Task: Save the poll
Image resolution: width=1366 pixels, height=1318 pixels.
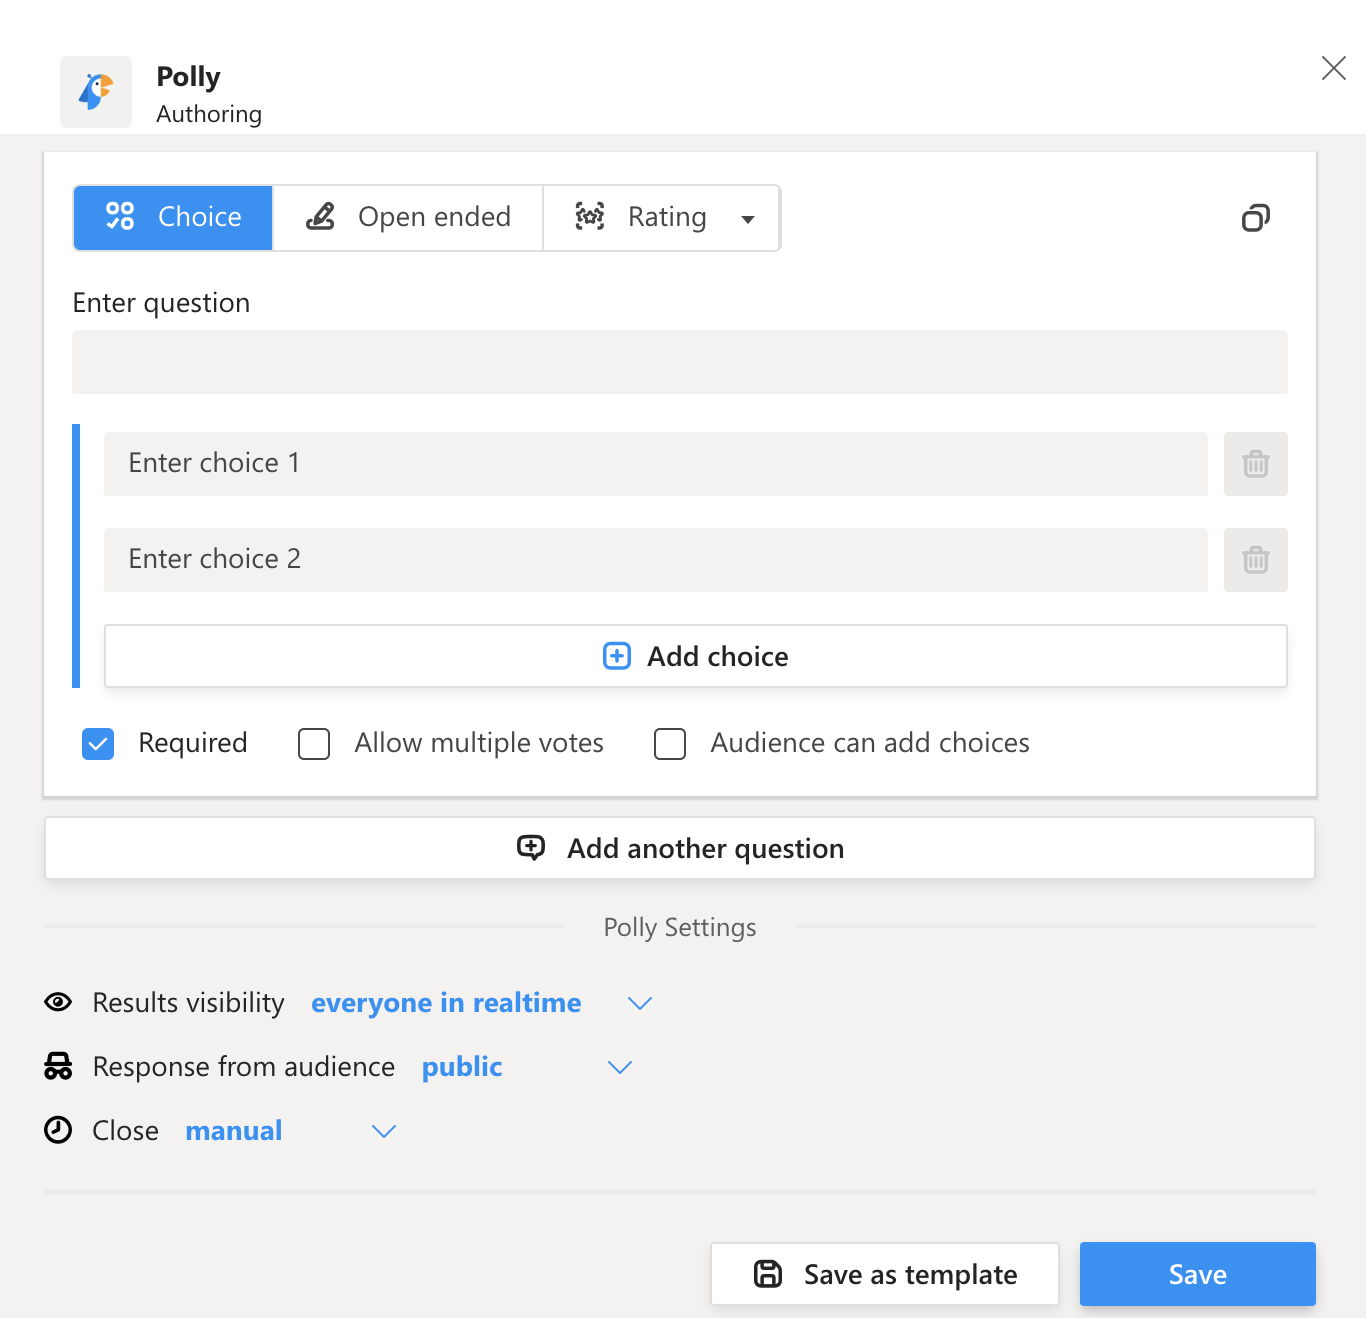Action: [1197, 1273]
